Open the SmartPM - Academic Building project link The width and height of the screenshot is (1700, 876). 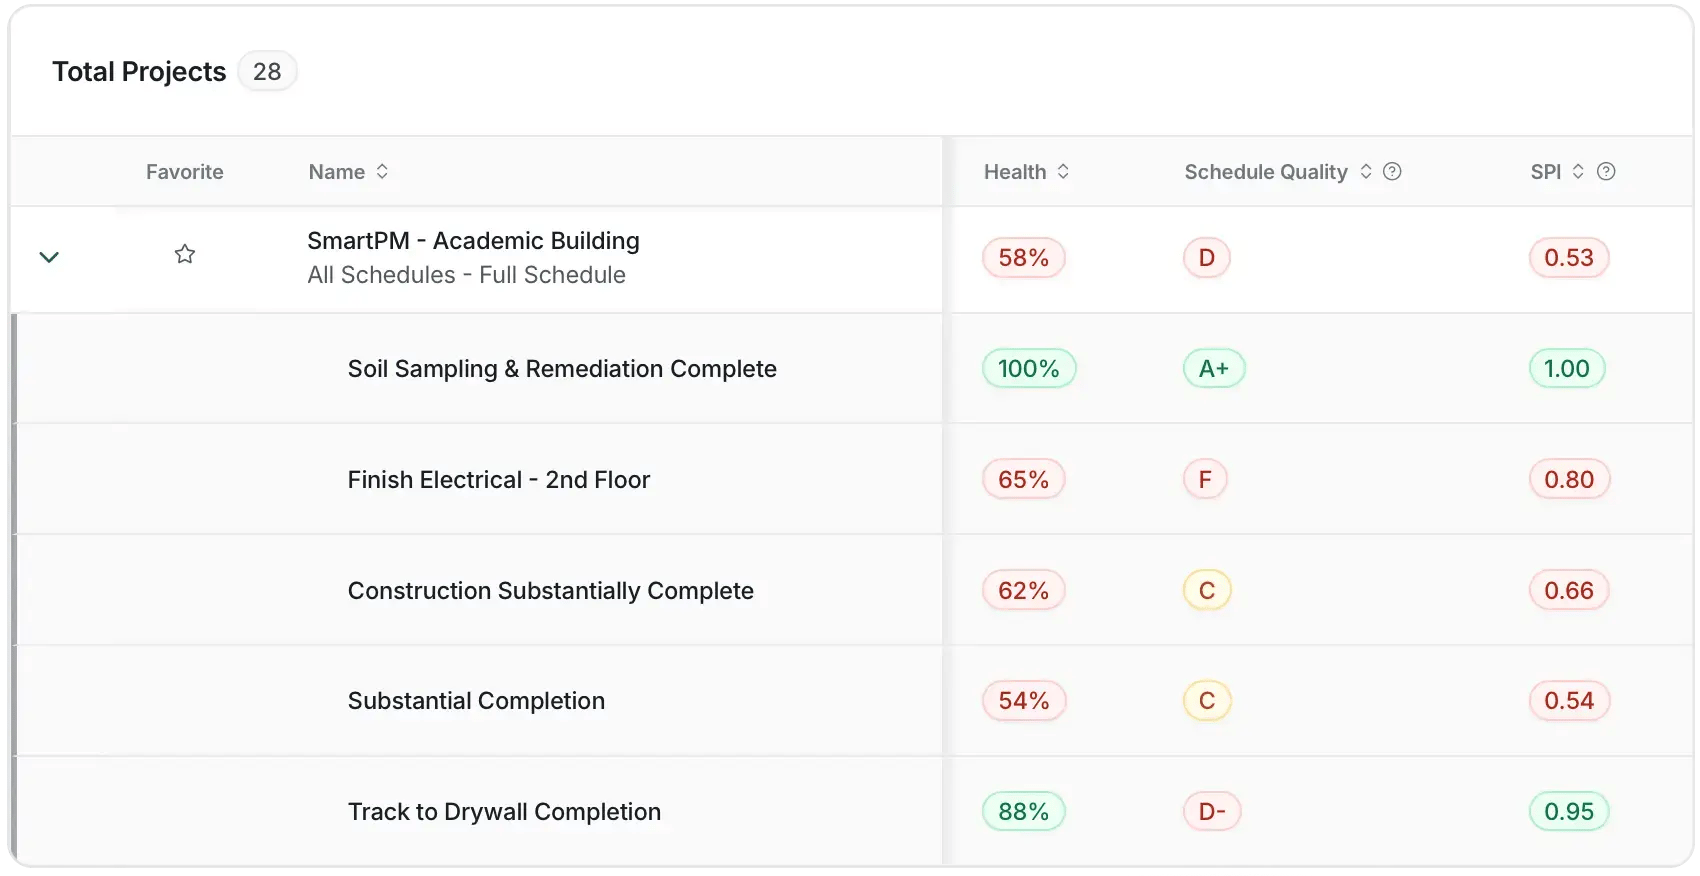tap(473, 240)
